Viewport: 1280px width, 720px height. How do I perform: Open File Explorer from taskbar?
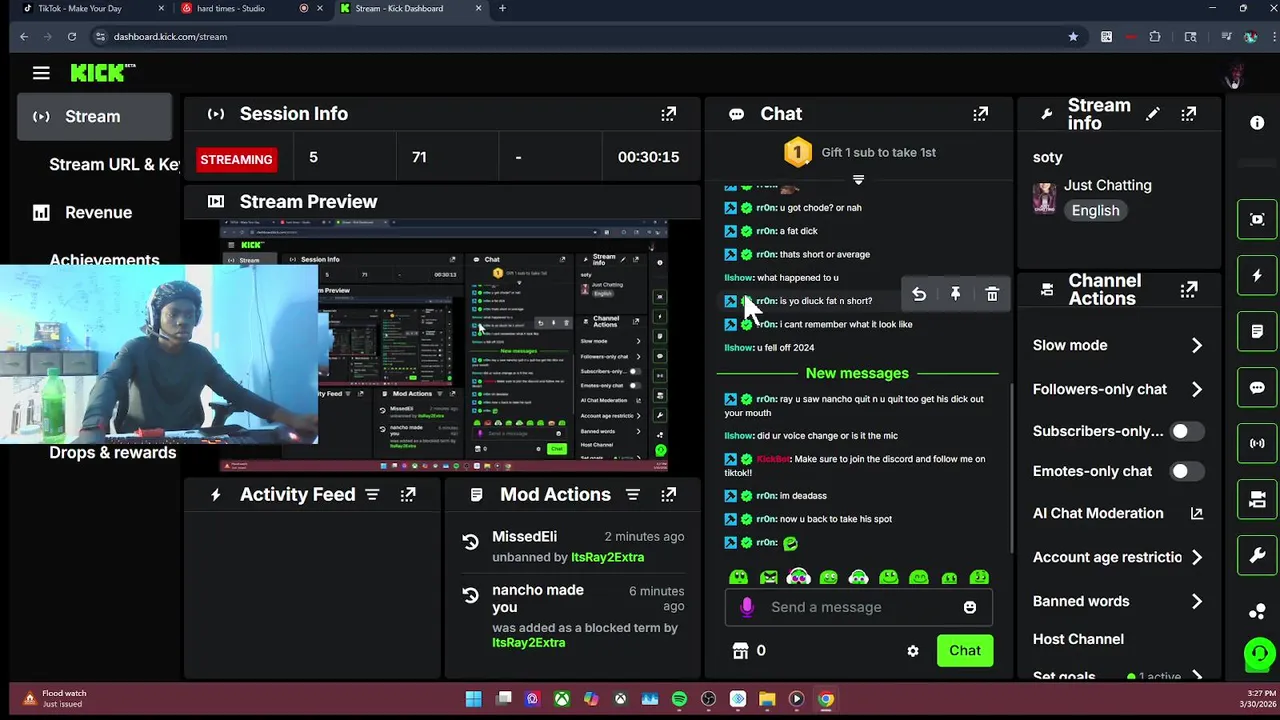[767, 699]
